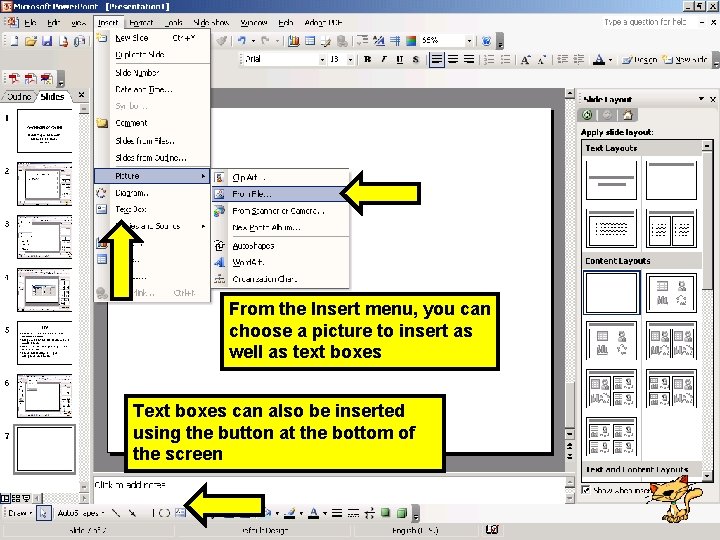Click Decrease Font Size icon

coord(542,59)
